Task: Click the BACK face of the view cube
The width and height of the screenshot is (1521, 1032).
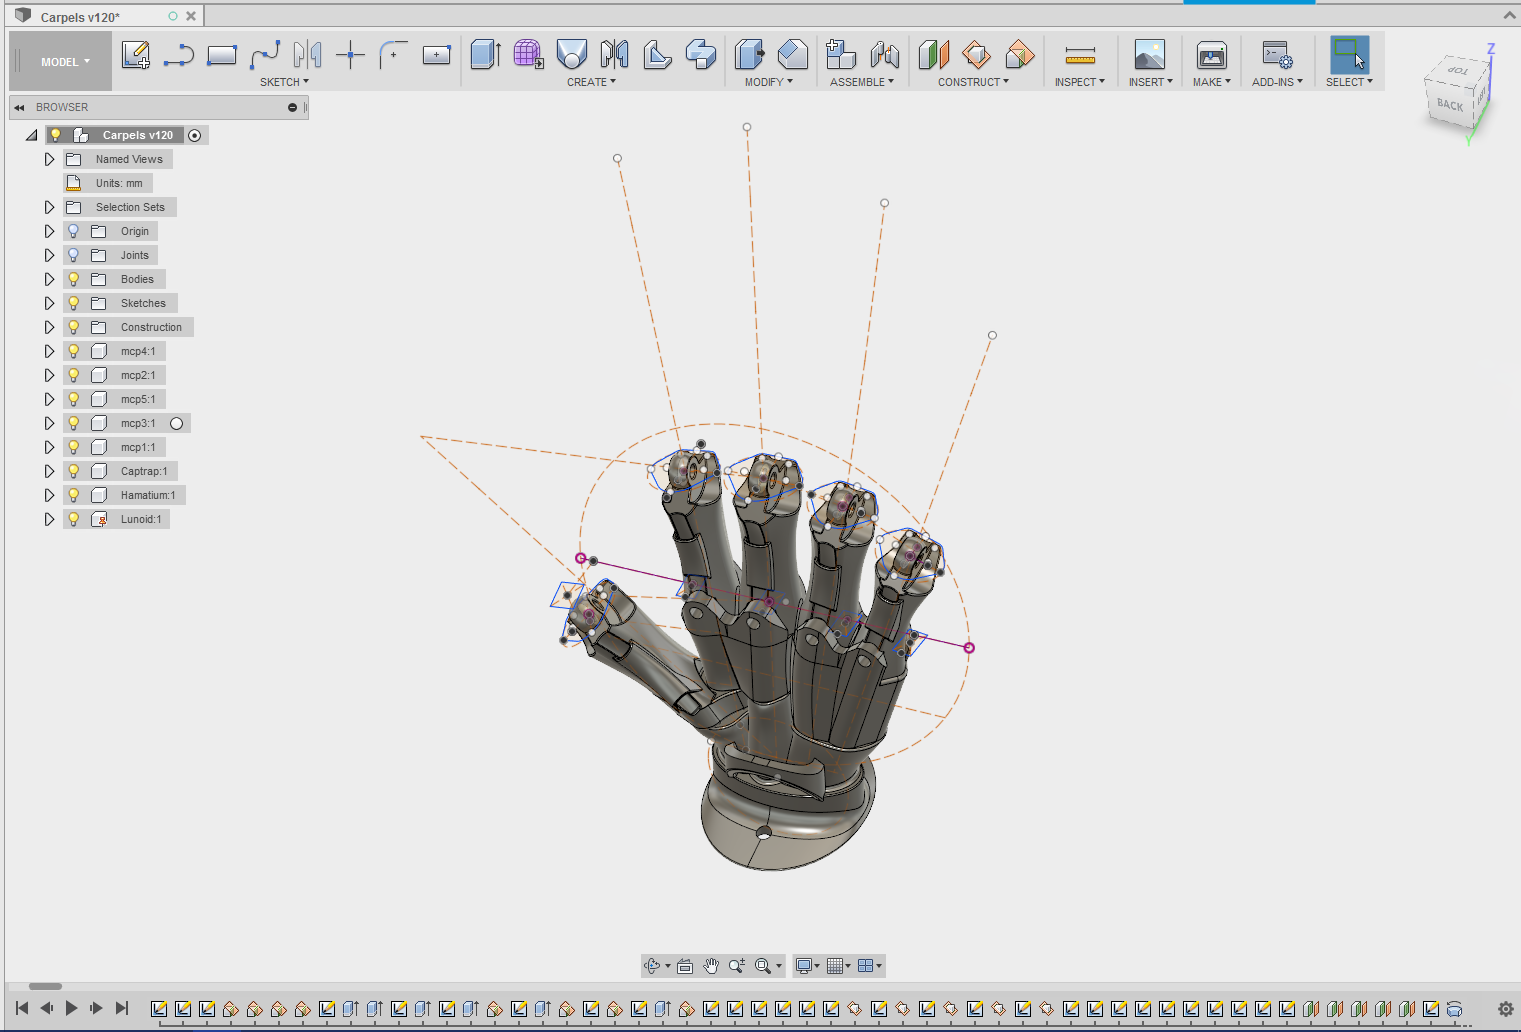Action: [1449, 105]
